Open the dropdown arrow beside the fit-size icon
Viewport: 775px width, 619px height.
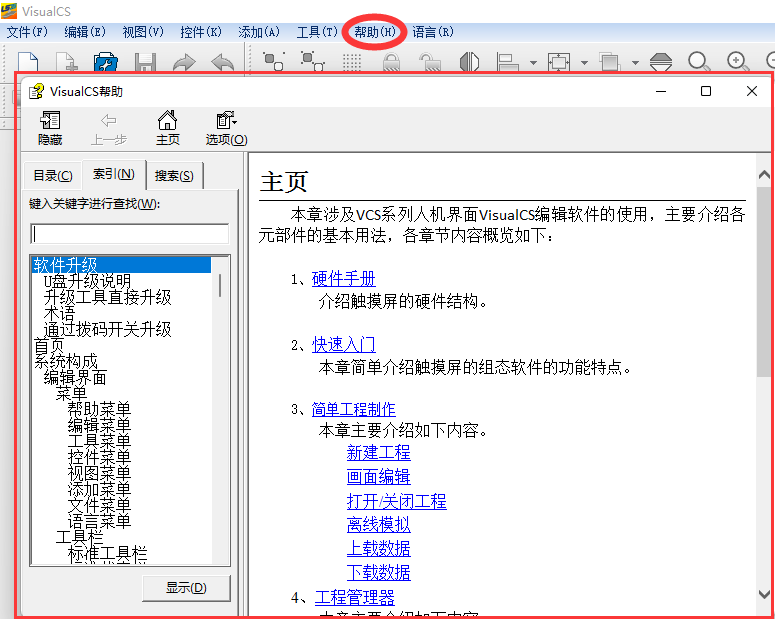pos(584,63)
